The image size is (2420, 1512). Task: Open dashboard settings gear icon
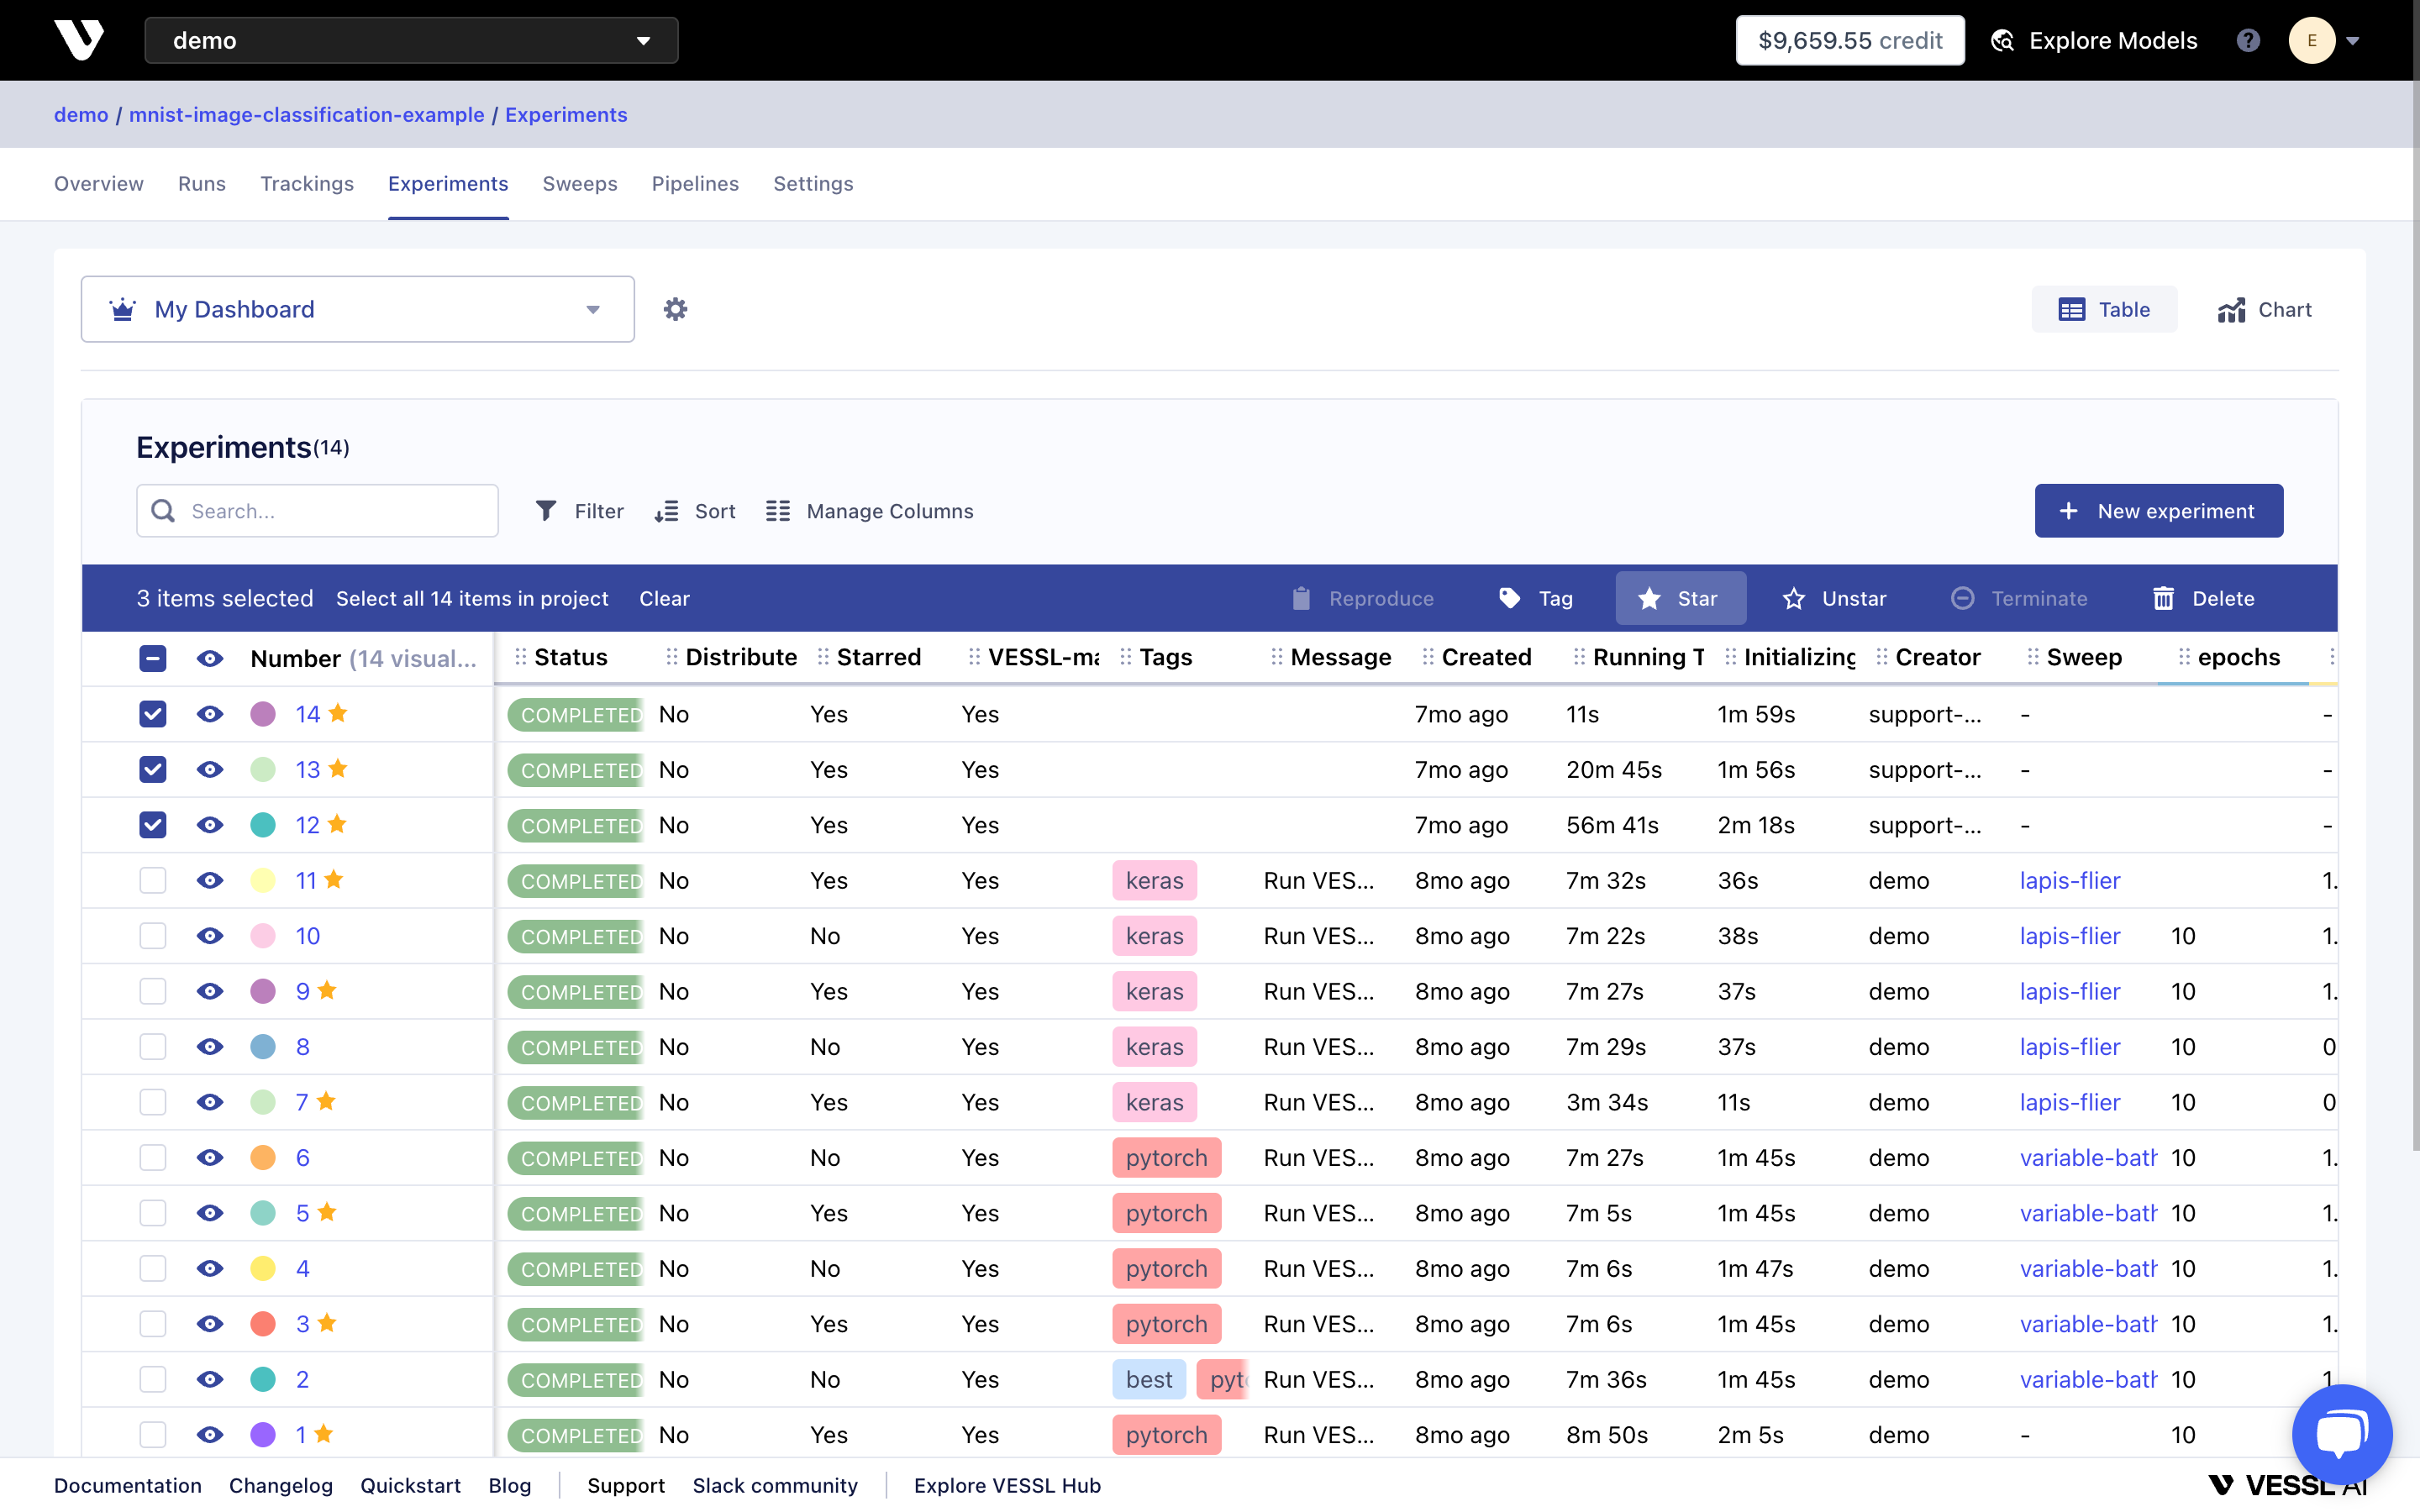click(x=675, y=309)
